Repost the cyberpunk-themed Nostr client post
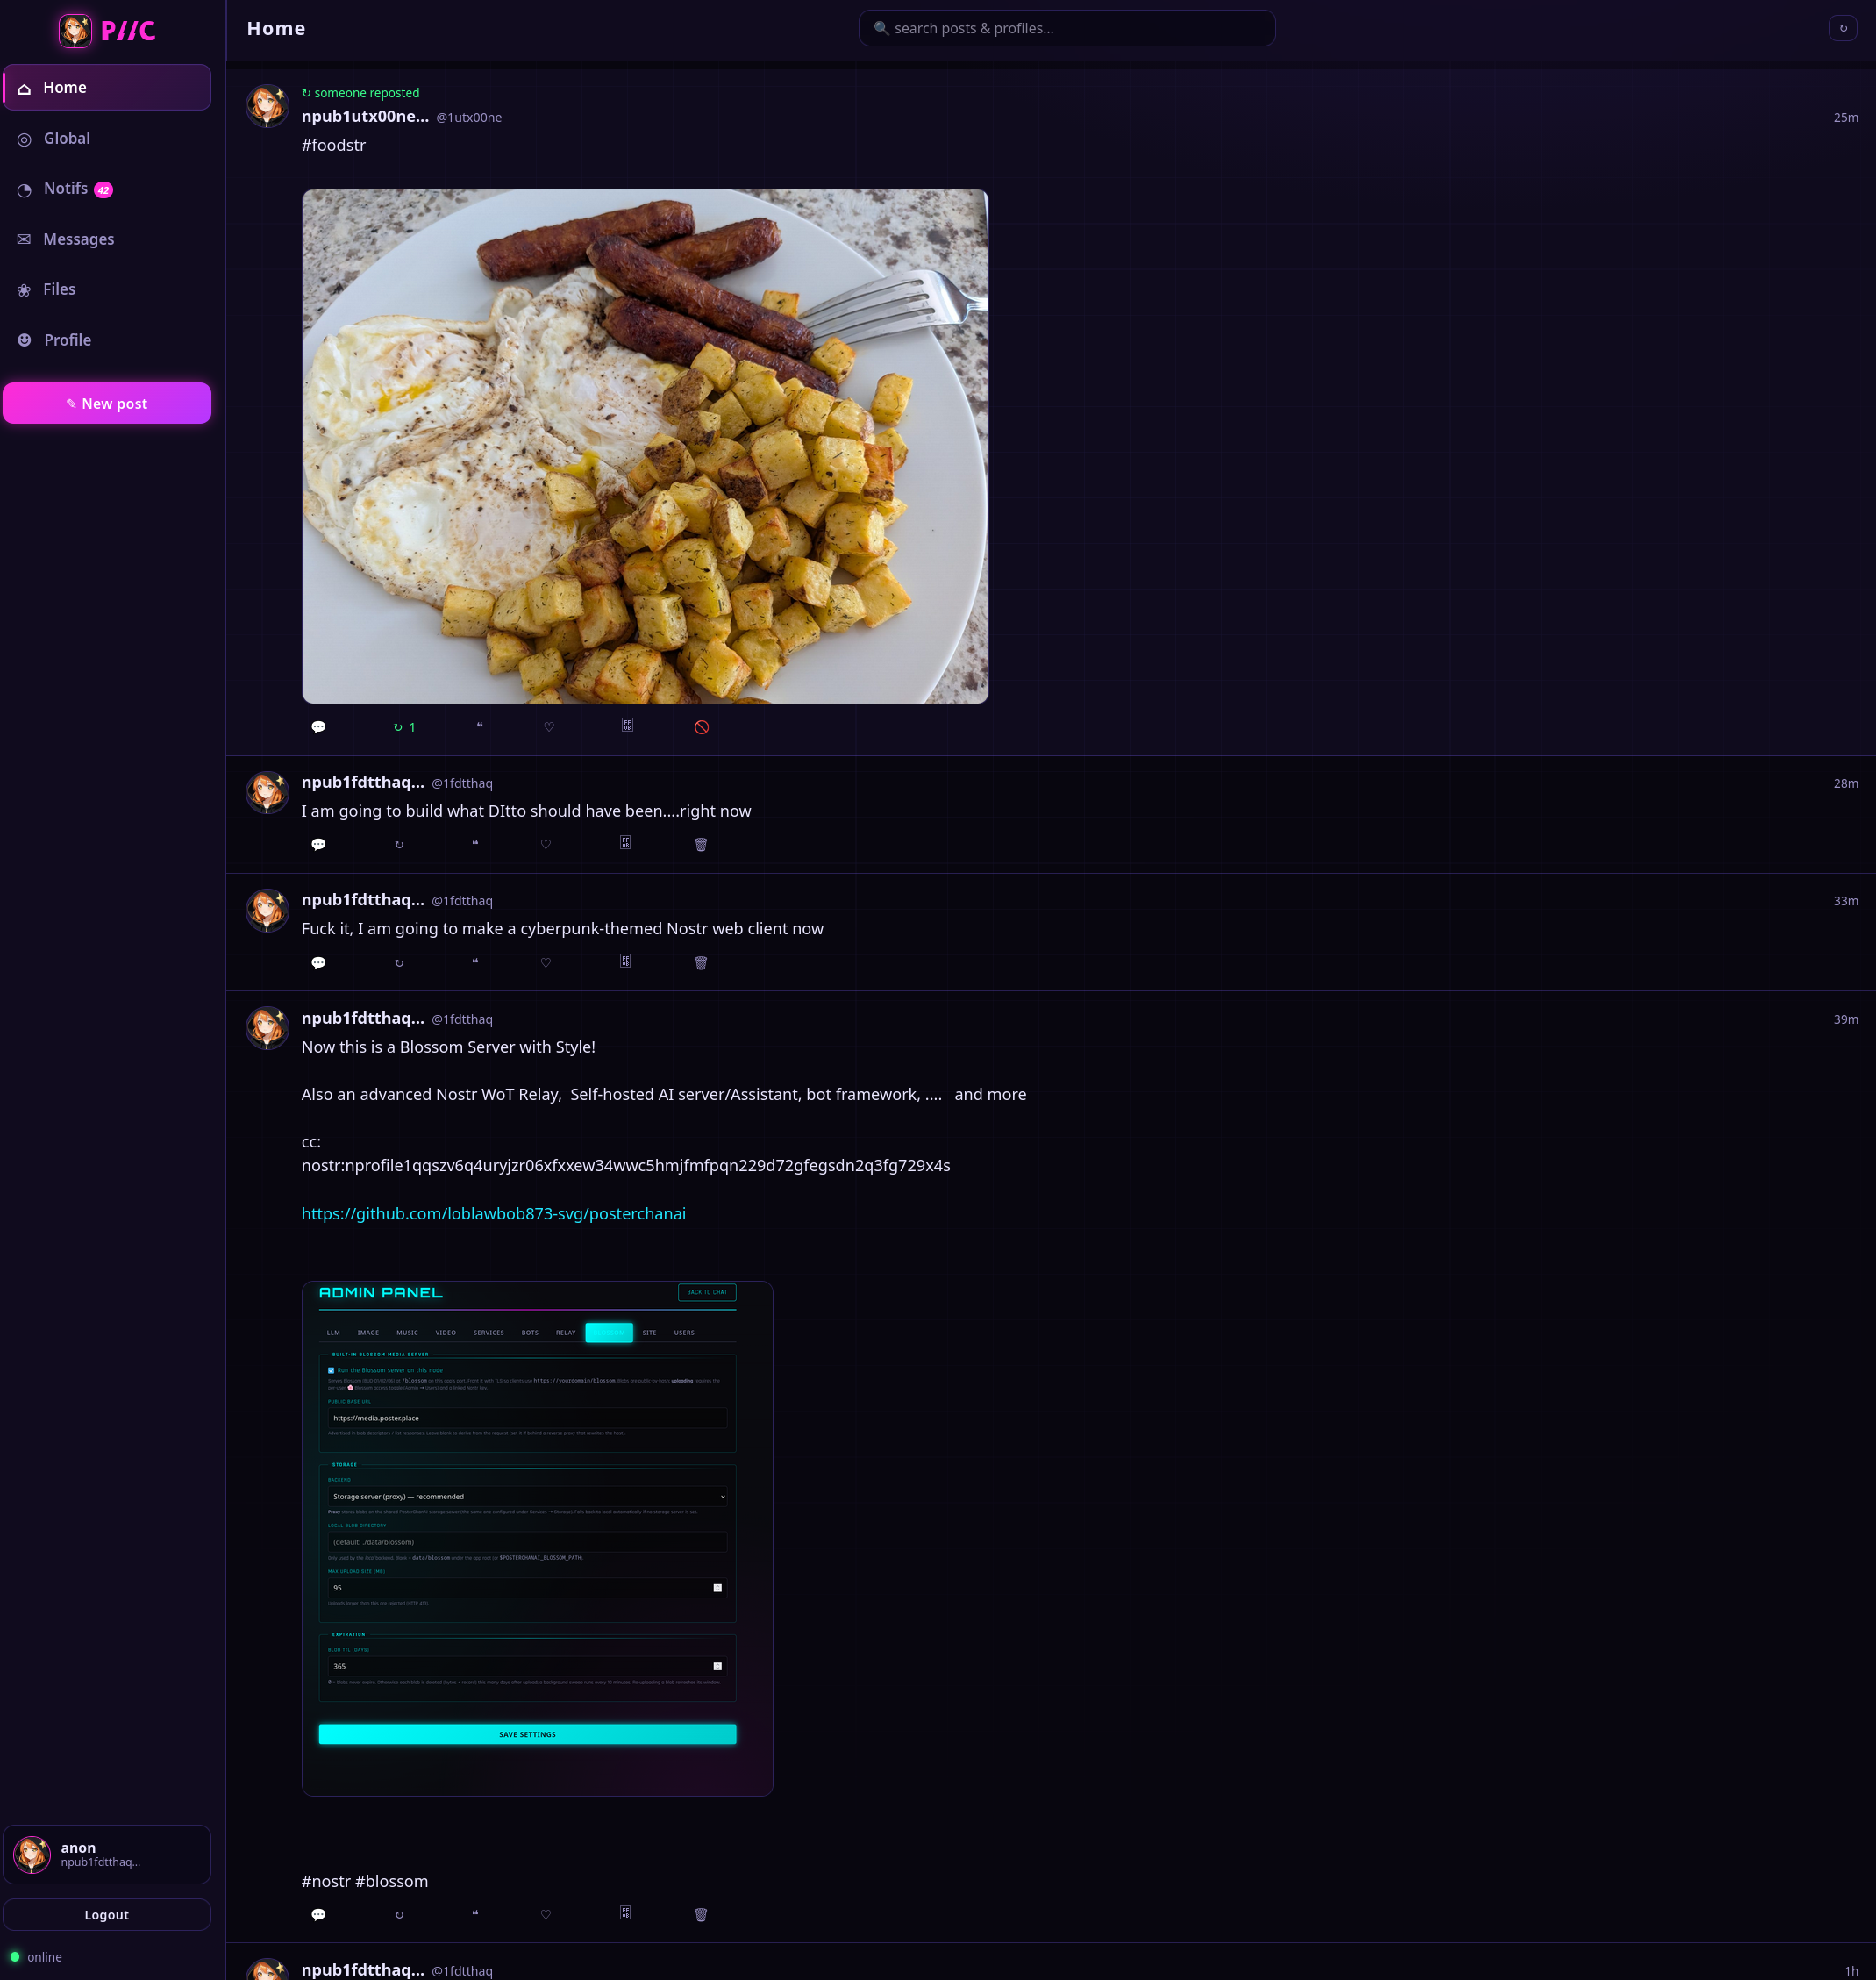 tap(399, 962)
